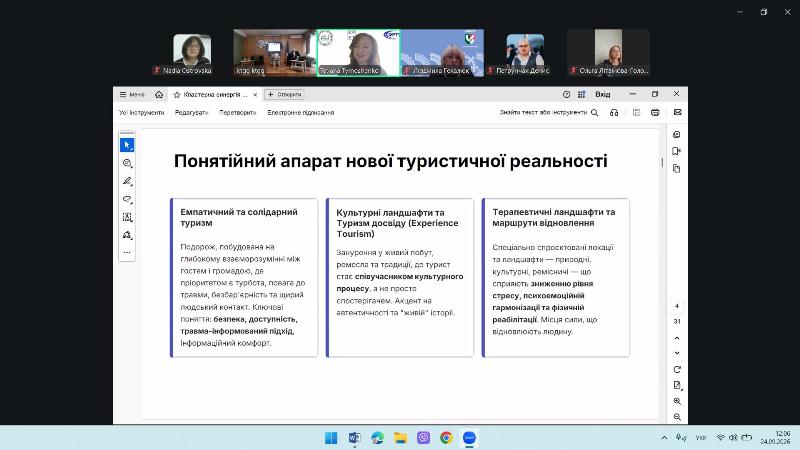Switch to the Перетворити tab
The height and width of the screenshot is (450, 800).
tap(238, 112)
